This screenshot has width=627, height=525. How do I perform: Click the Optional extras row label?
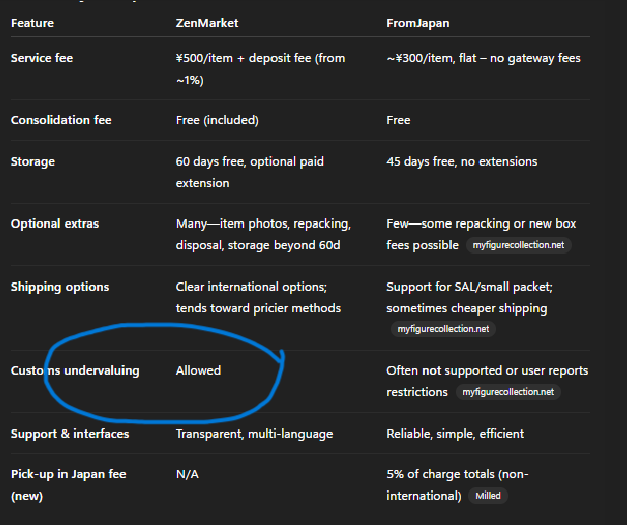(55, 224)
